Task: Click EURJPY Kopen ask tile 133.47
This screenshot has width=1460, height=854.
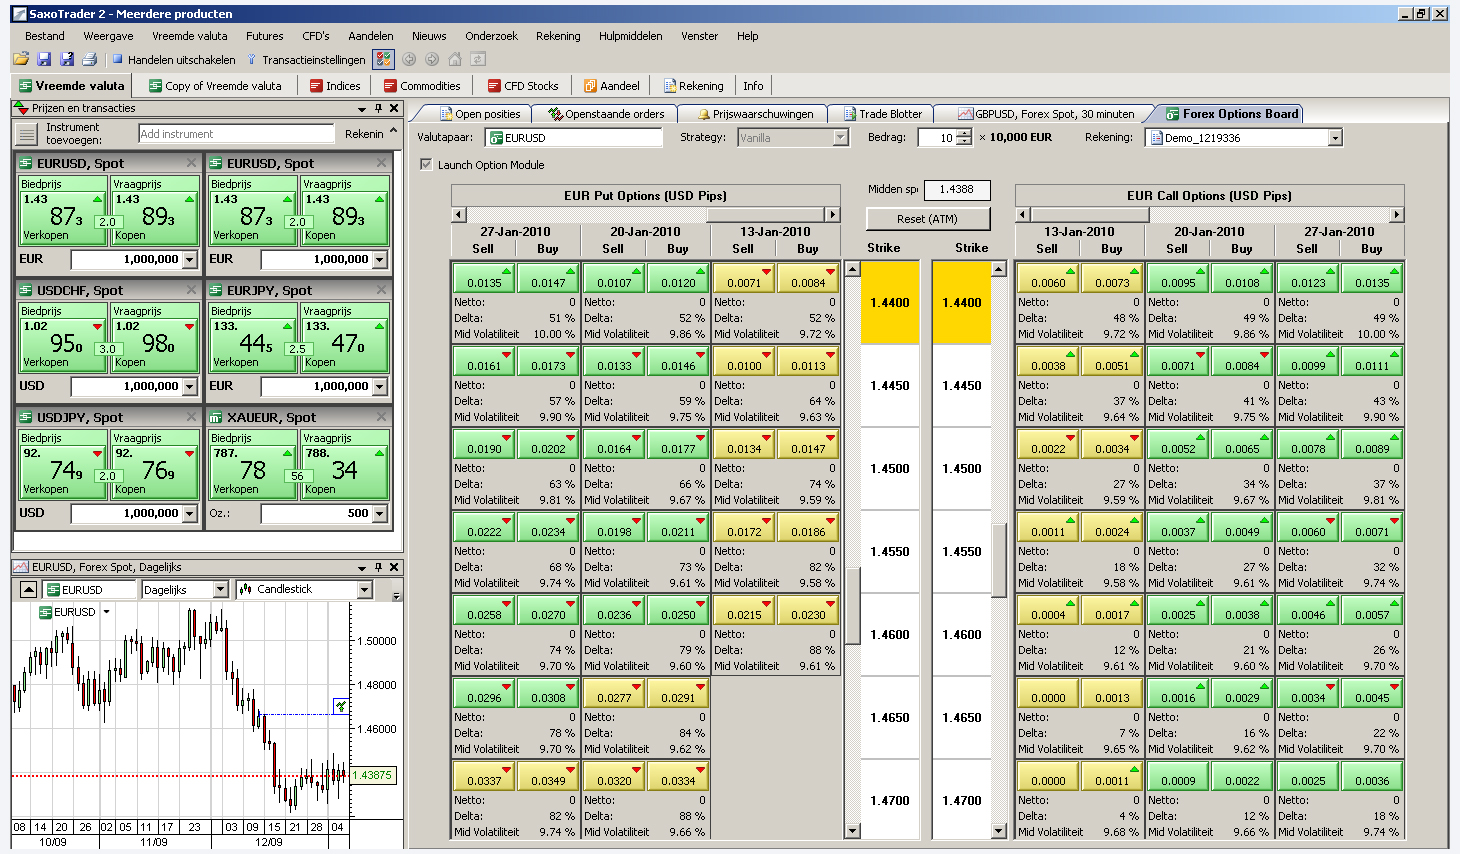Action: tap(344, 337)
